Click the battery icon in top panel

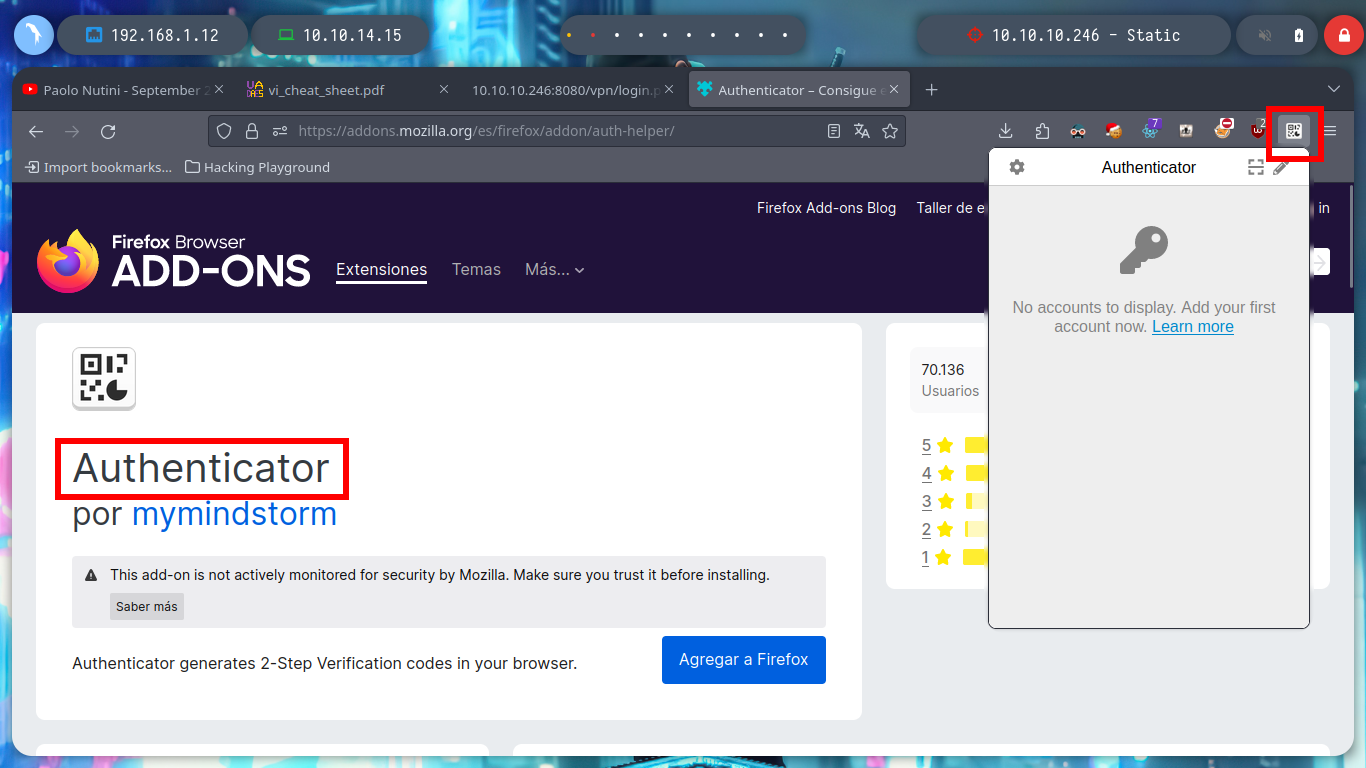1298,35
